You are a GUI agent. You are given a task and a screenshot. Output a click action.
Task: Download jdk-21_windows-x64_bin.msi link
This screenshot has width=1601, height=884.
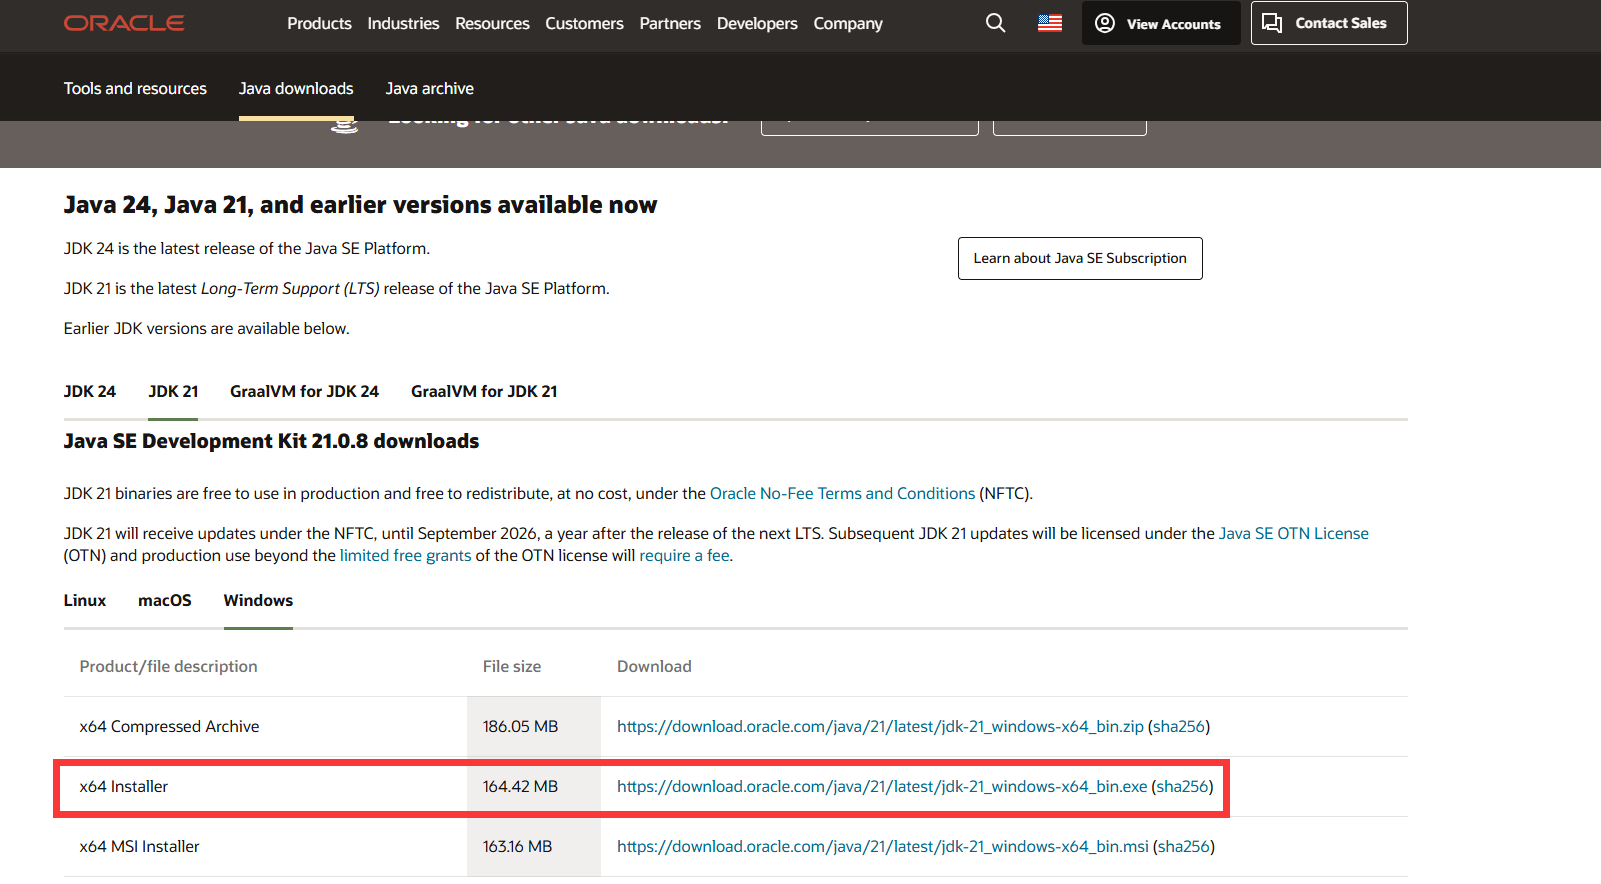coord(883,846)
